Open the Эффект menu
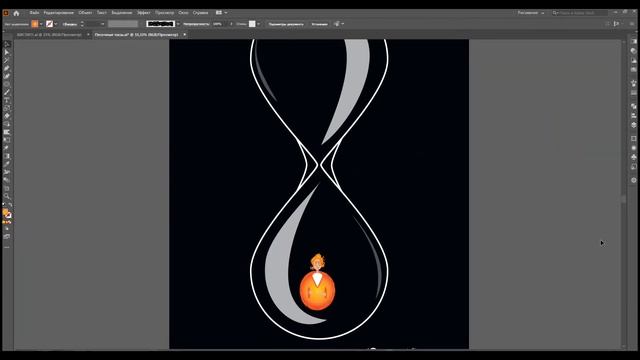Image resolution: width=640 pixels, height=360 pixels. coord(144,13)
